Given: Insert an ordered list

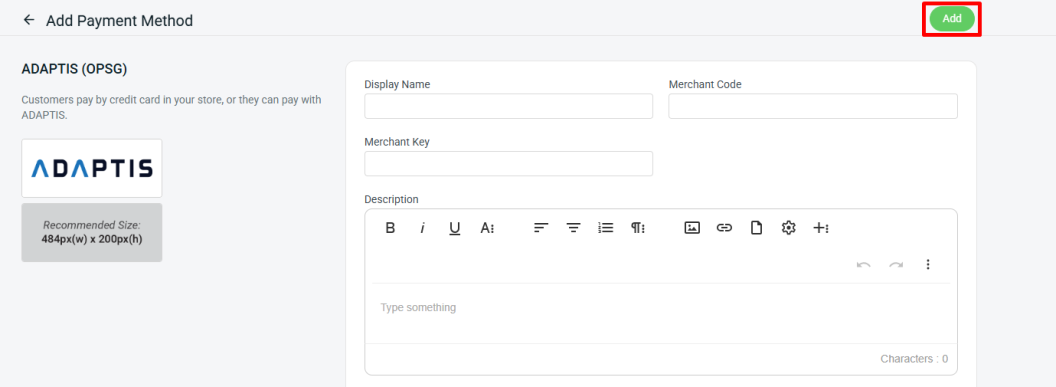Looking at the screenshot, I should coord(605,228).
